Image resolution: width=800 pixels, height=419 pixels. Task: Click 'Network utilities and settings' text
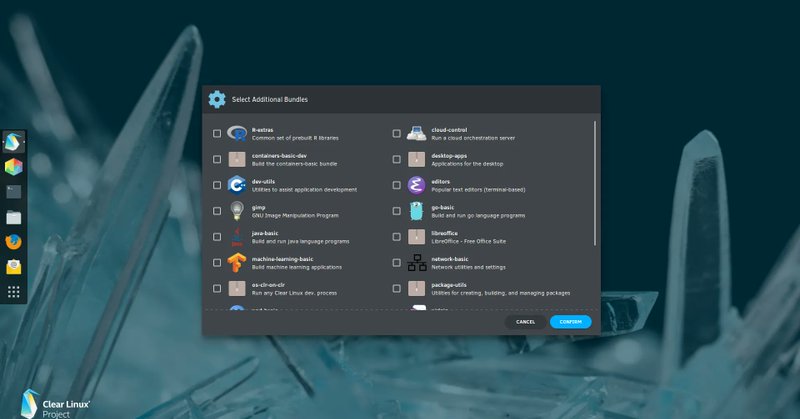point(468,267)
